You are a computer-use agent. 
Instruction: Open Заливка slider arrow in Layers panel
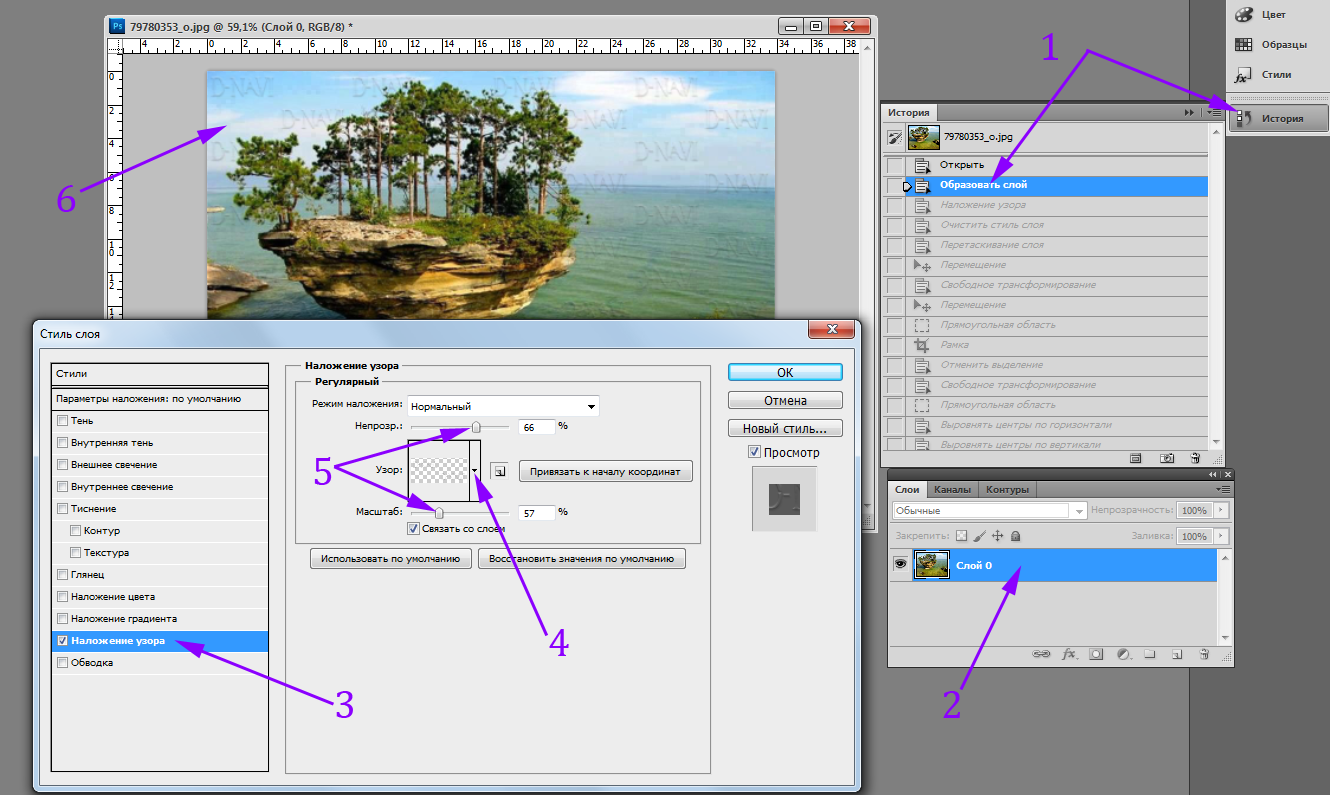[1220, 536]
